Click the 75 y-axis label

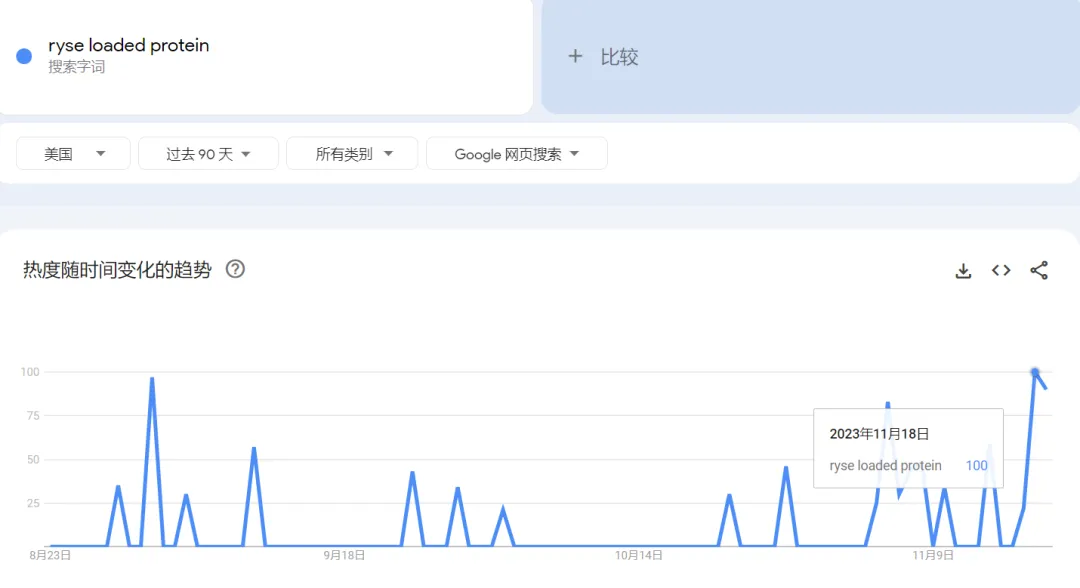[33, 416]
